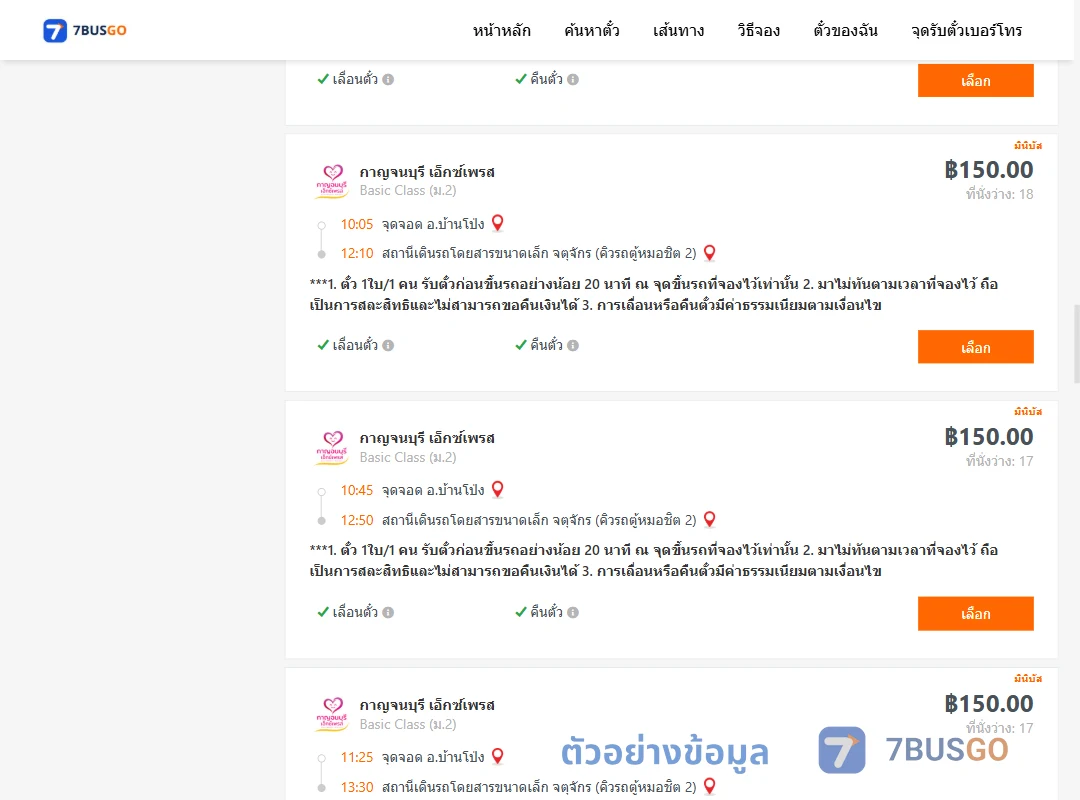The height and width of the screenshot is (800, 1080).
Task: Click the มินิบัส tag on the 10:45 trip
Action: click(1028, 411)
